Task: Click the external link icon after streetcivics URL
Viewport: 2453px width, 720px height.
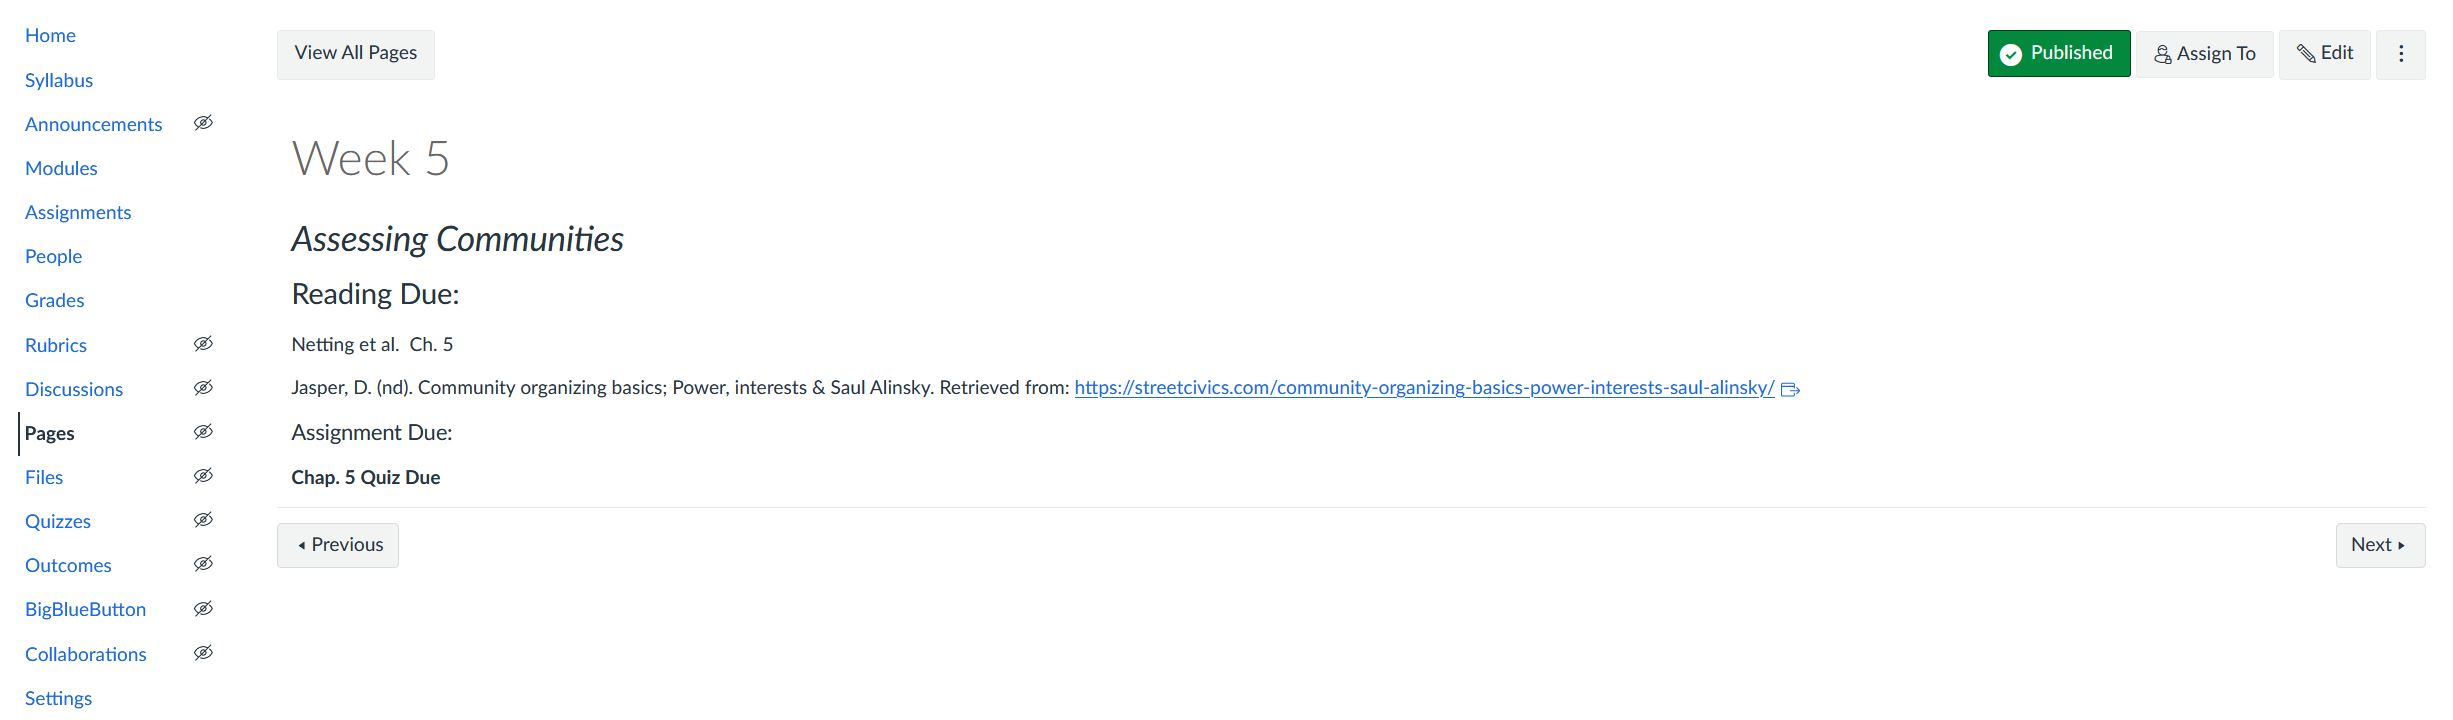Action: pos(1790,389)
